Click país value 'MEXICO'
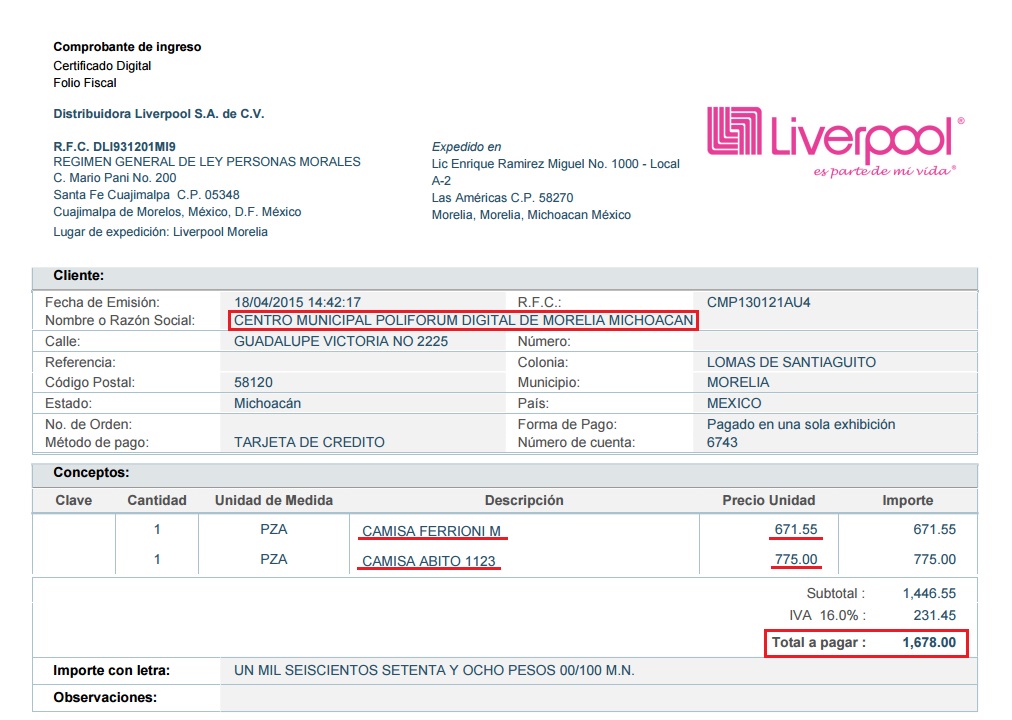The image size is (1012, 720). click(734, 403)
